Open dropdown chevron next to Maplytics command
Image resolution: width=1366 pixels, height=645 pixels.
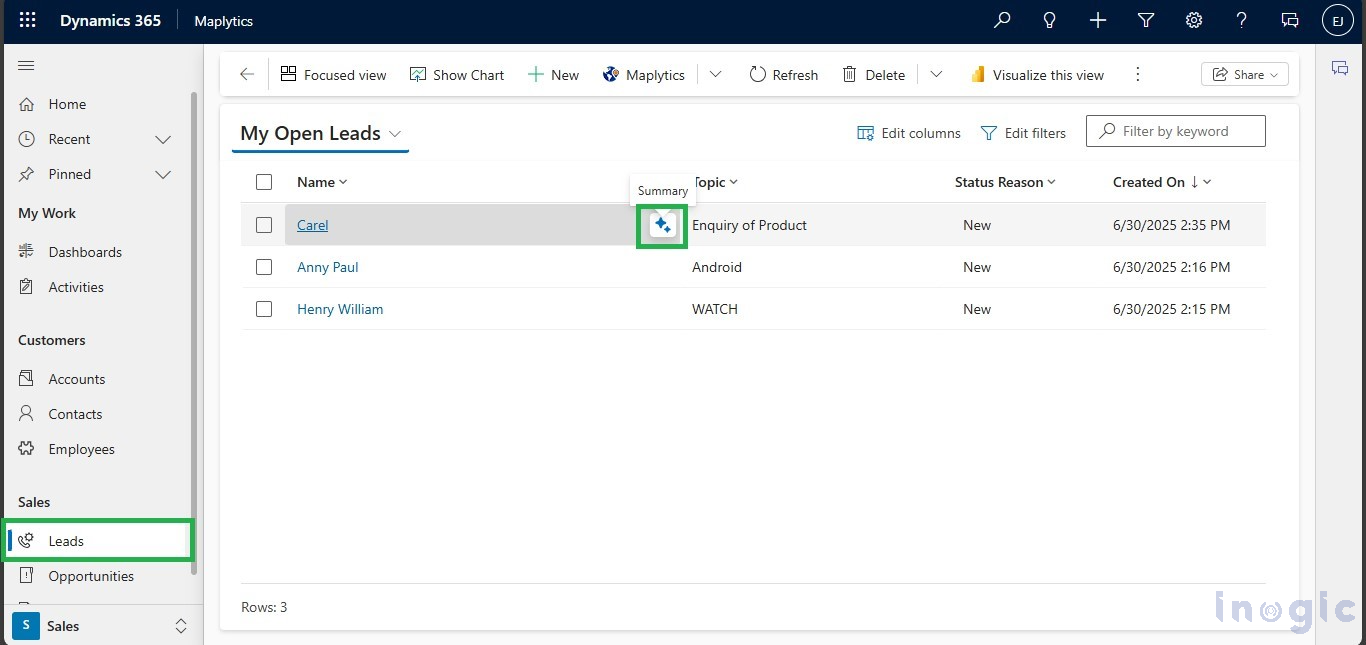[x=715, y=74]
